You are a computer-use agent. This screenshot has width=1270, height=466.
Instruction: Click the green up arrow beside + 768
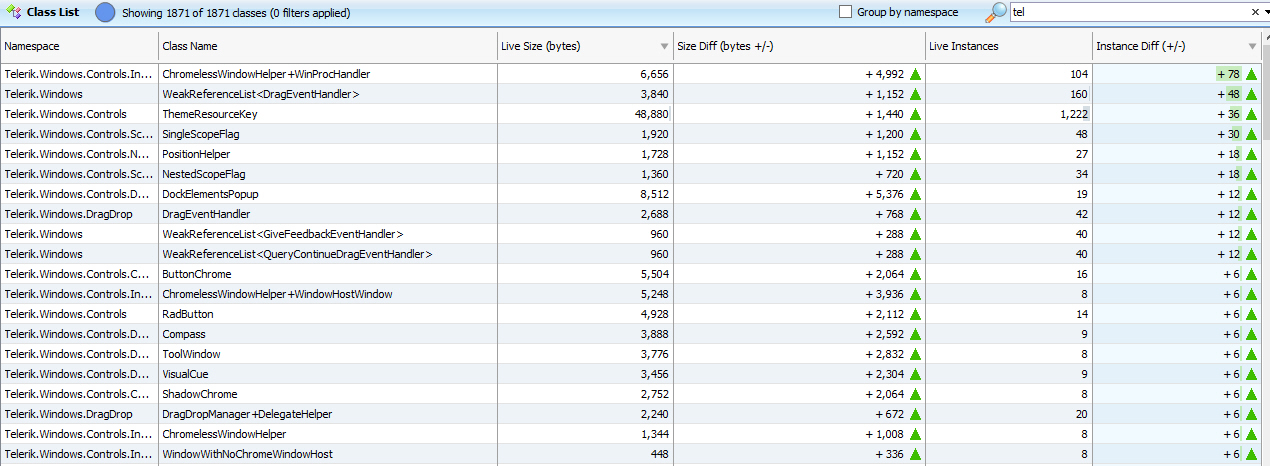[915, 214]
